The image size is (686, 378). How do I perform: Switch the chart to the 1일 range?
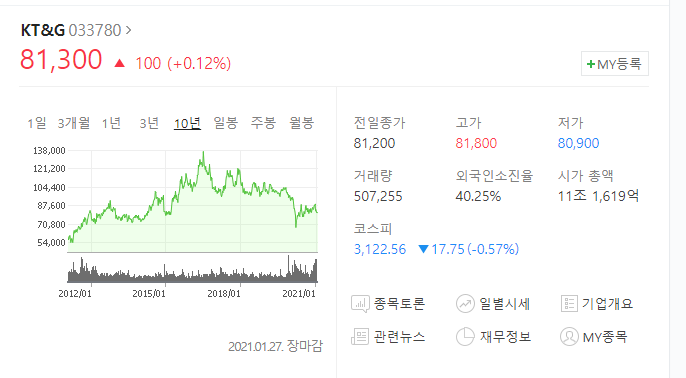coord(37,123)
